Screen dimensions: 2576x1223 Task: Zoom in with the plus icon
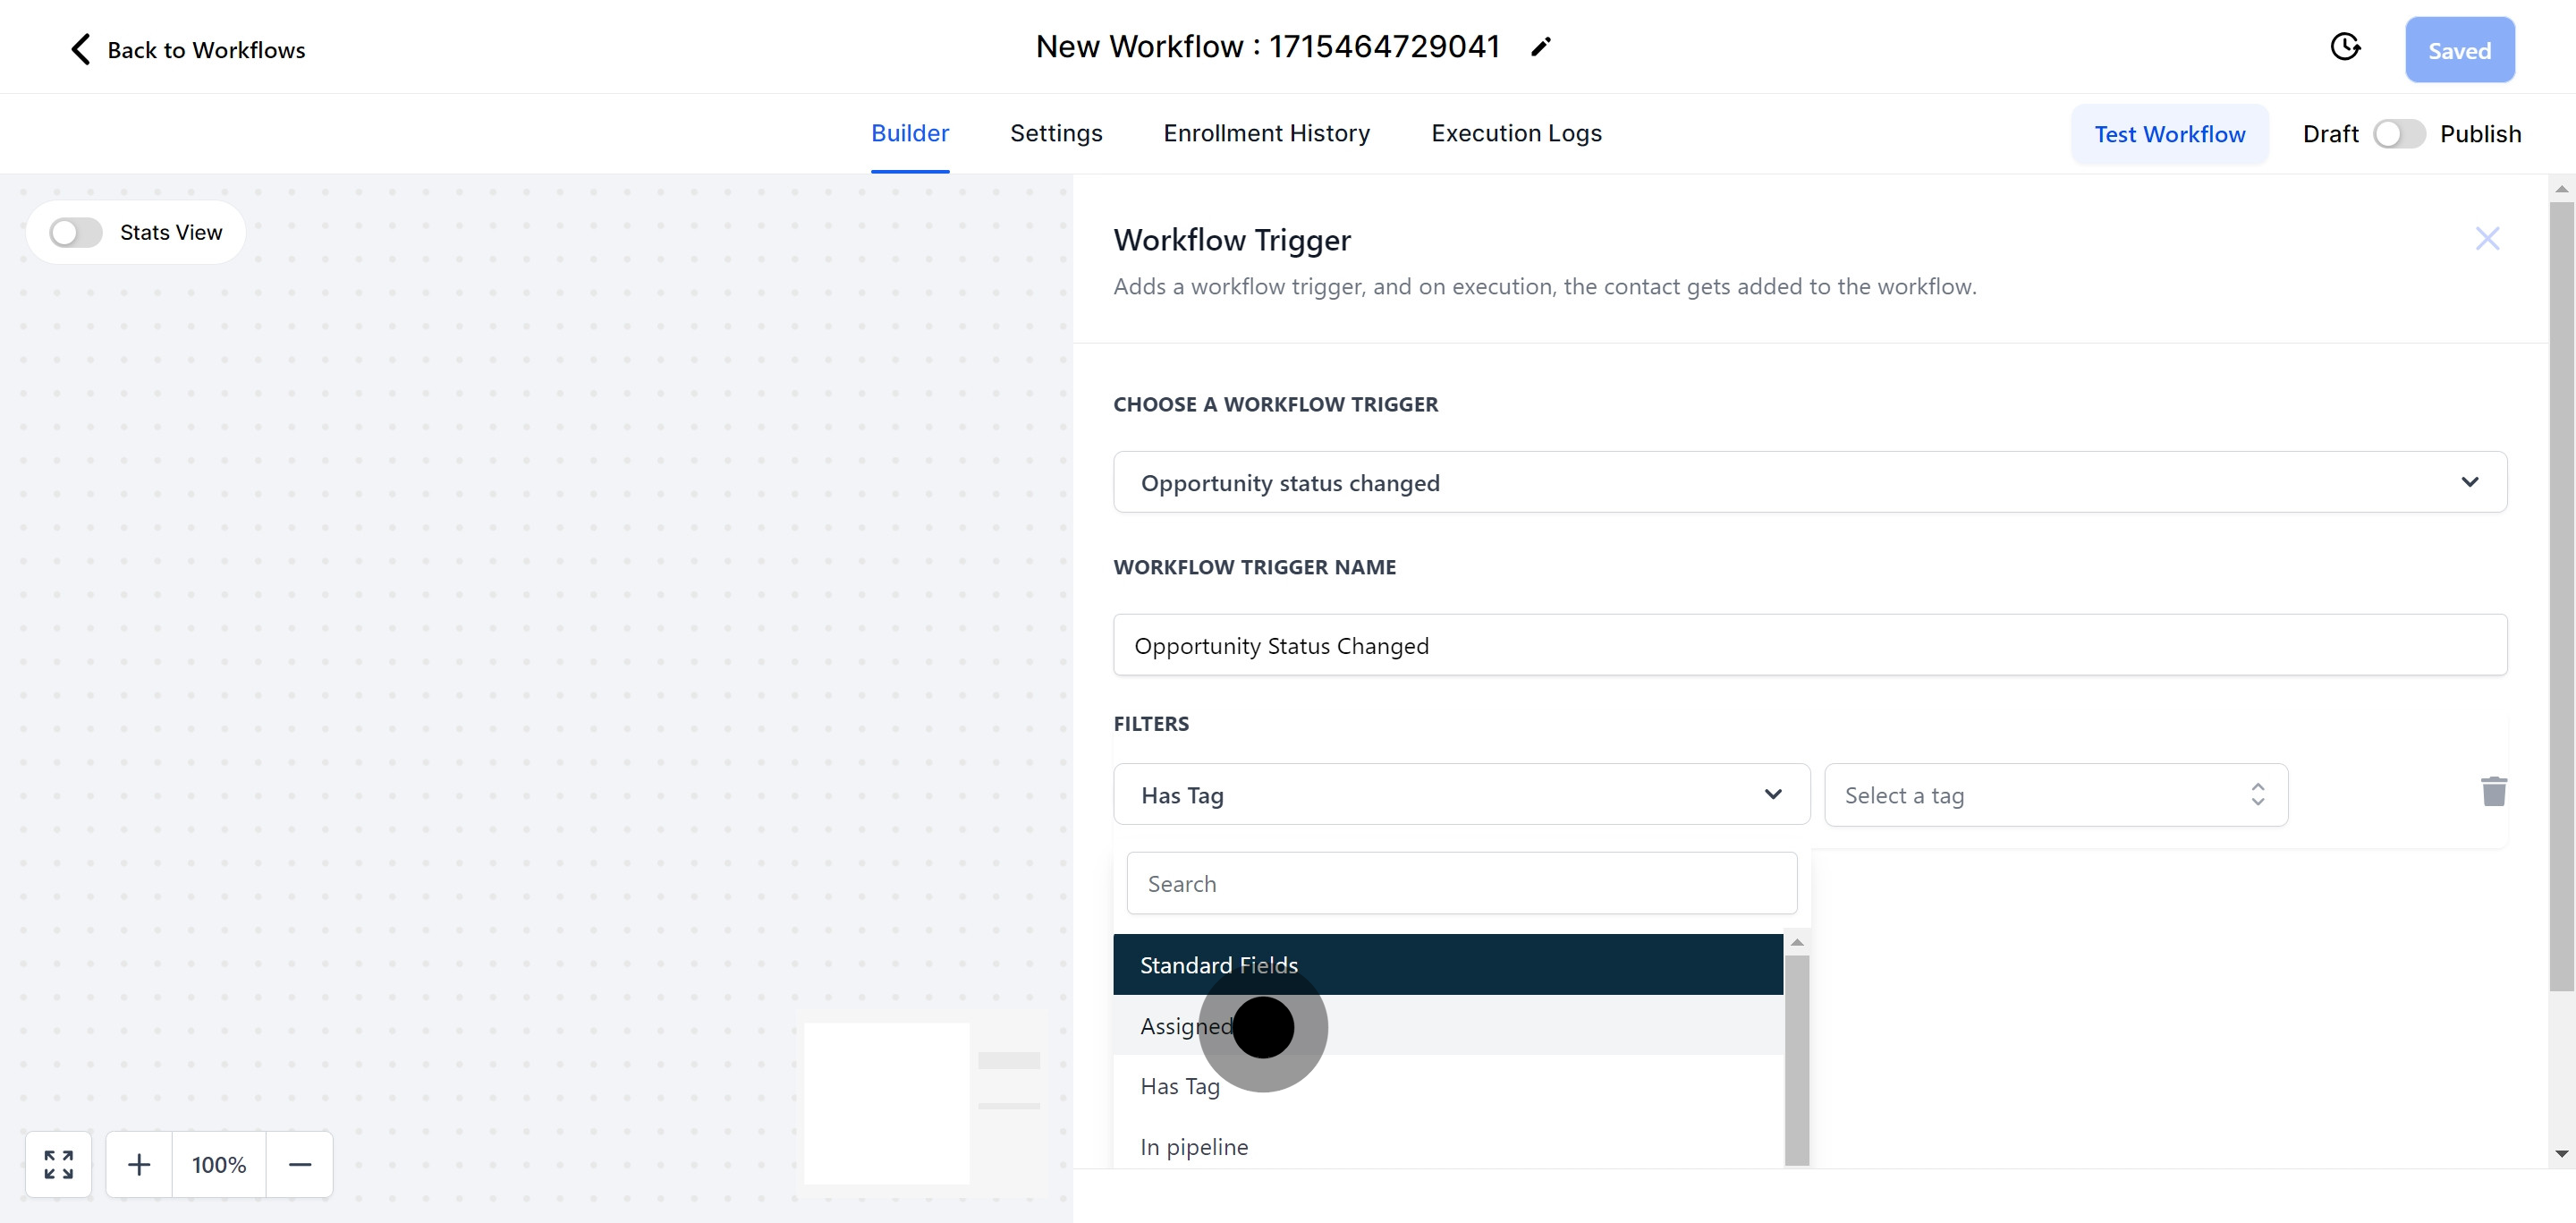(x=139, y=1164)
